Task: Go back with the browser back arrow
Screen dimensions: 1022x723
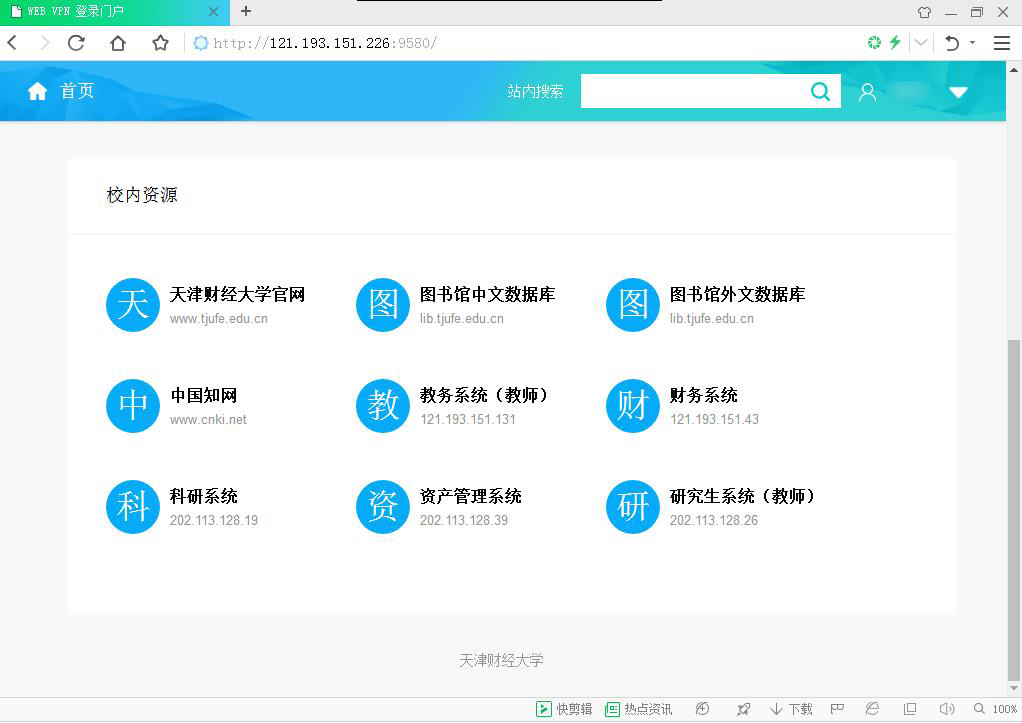Action: coord(12,43)
